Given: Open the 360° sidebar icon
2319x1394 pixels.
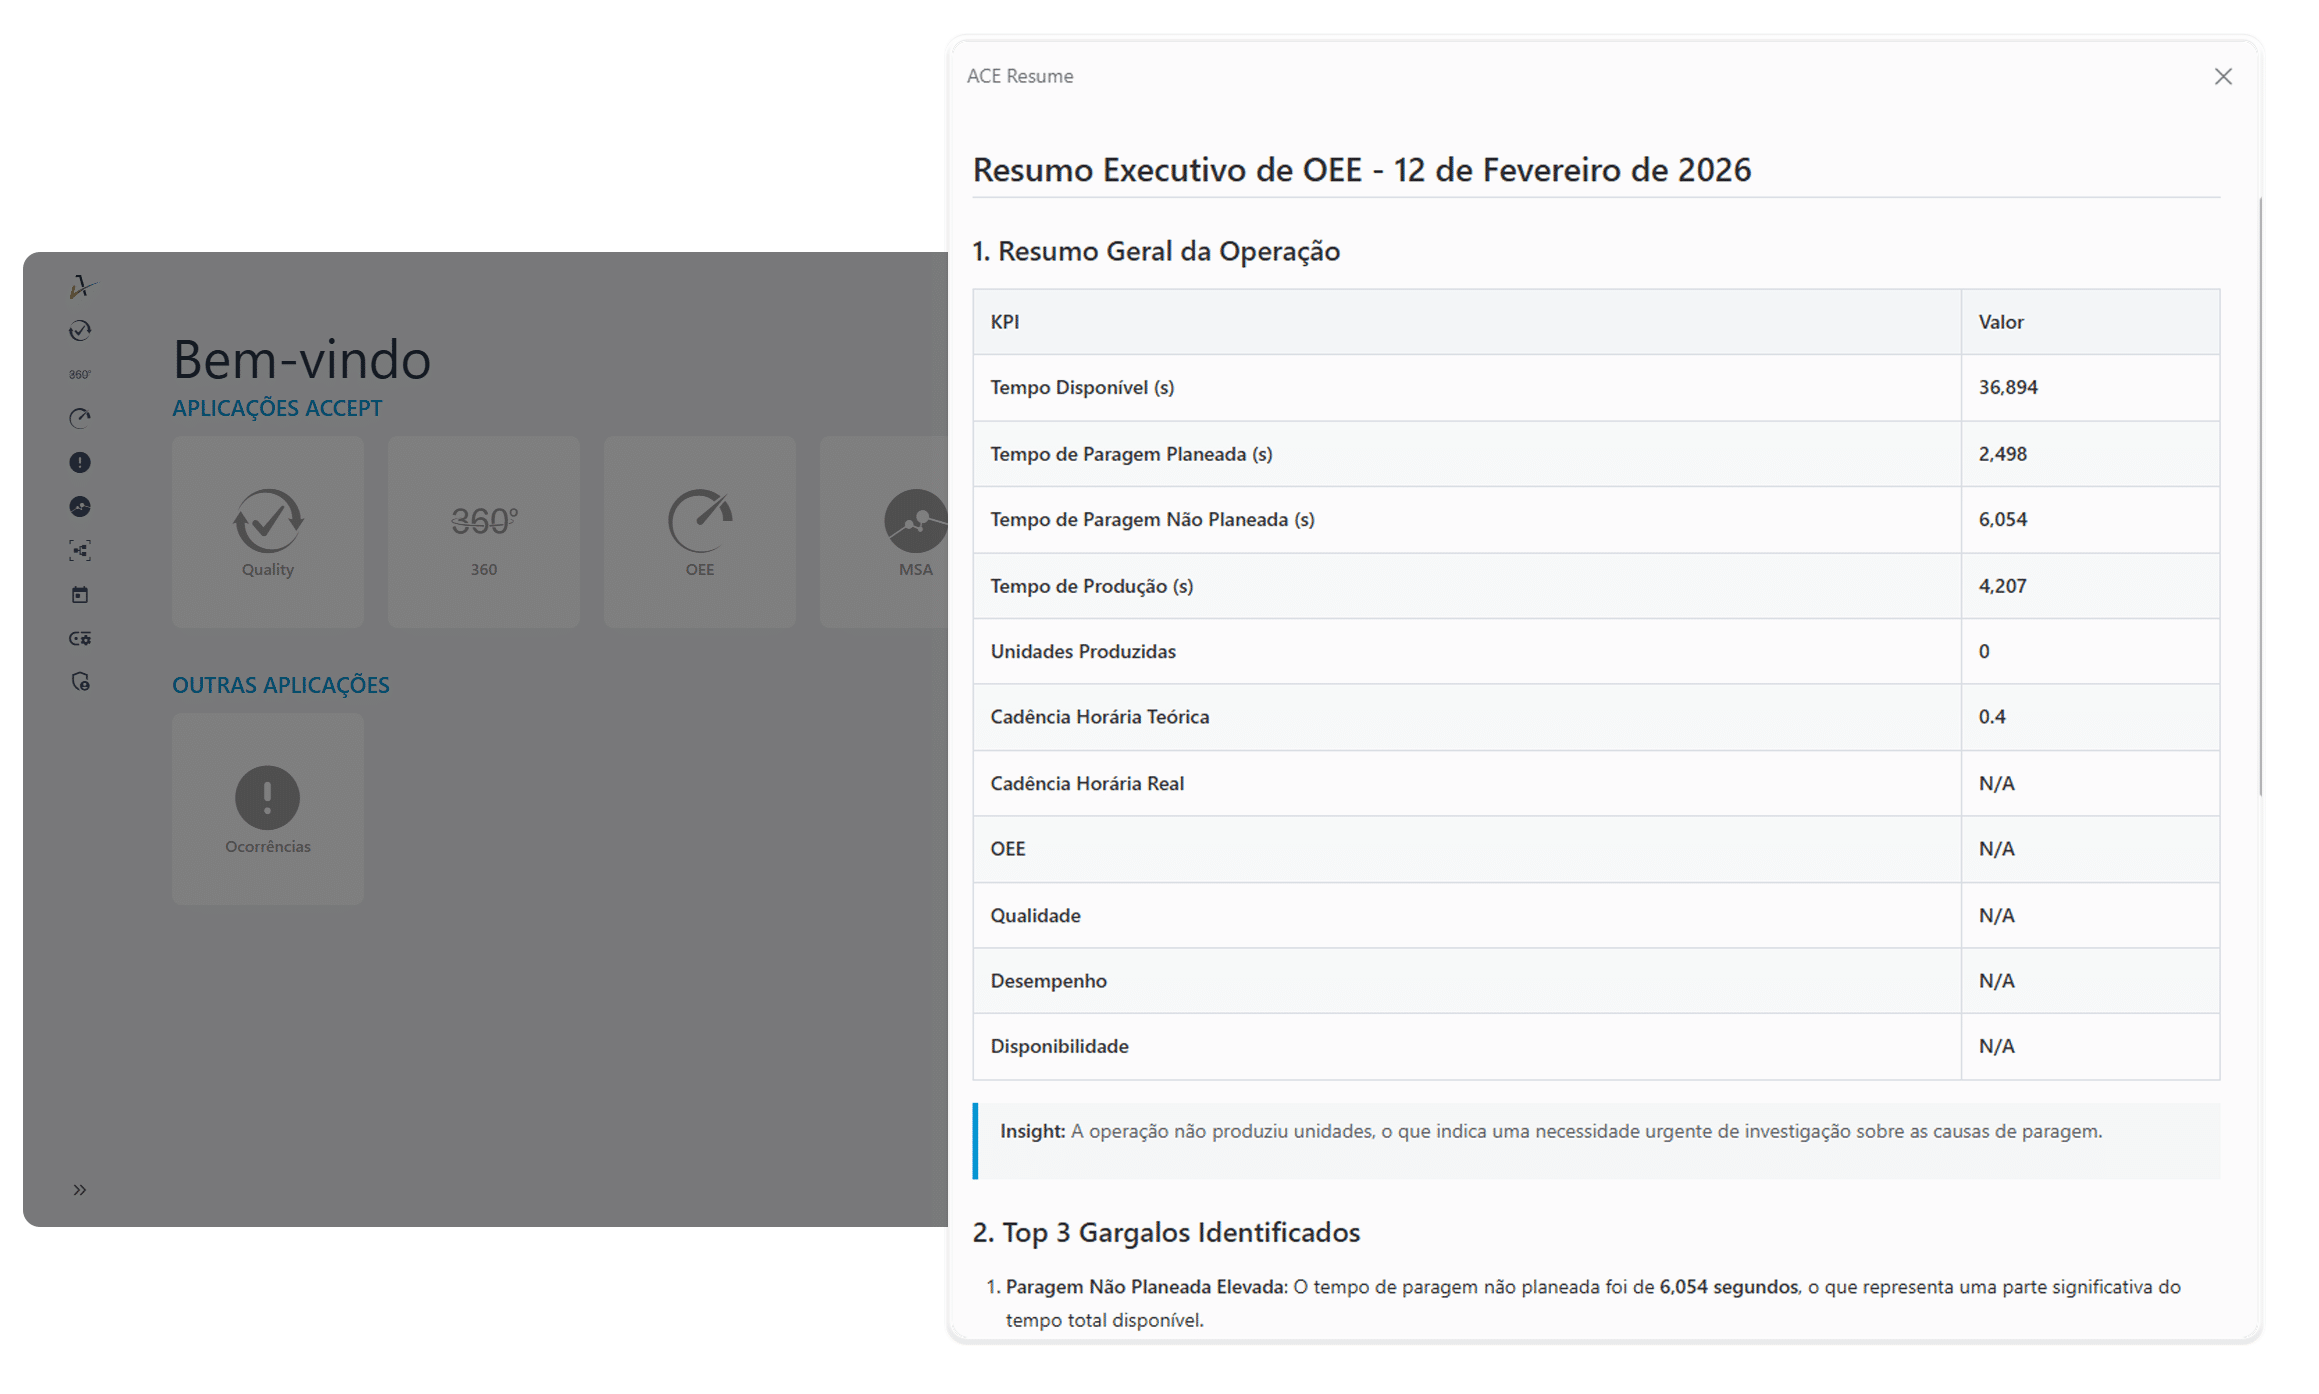Looking at the screenshot, I should (80, 375).
